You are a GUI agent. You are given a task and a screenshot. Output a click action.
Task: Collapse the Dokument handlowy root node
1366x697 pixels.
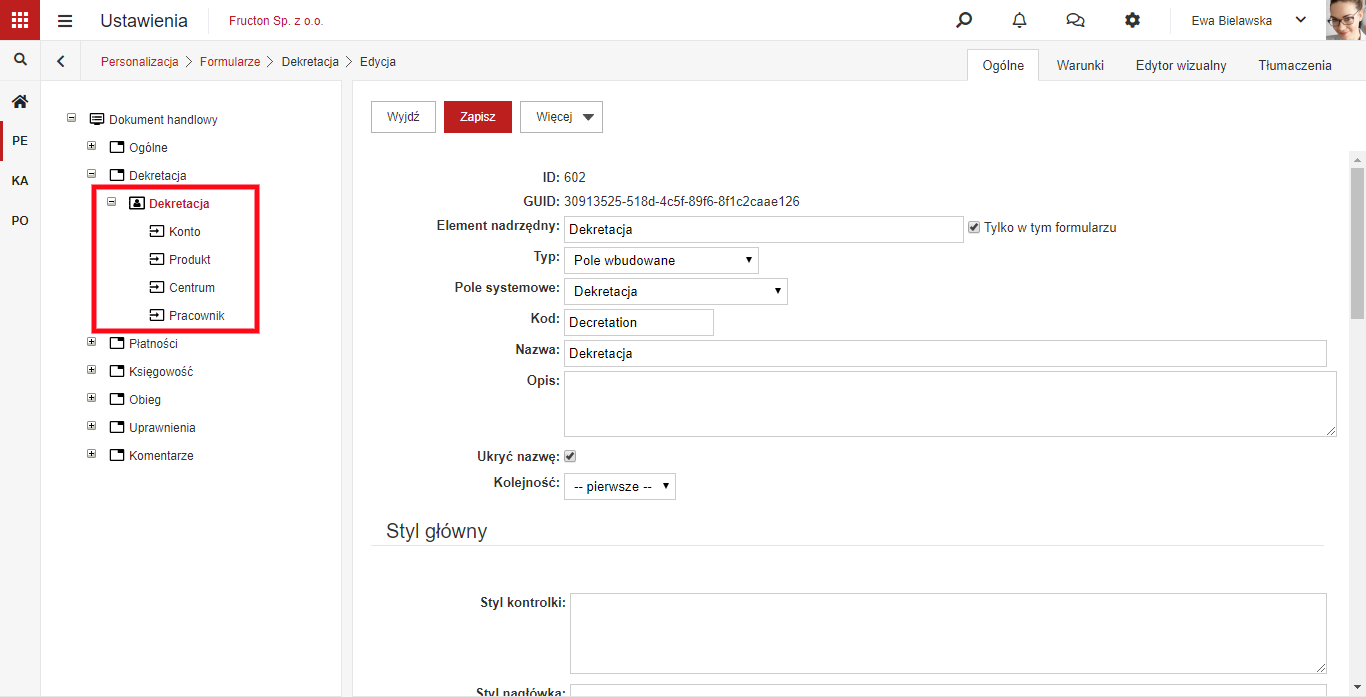click(72, 118)
